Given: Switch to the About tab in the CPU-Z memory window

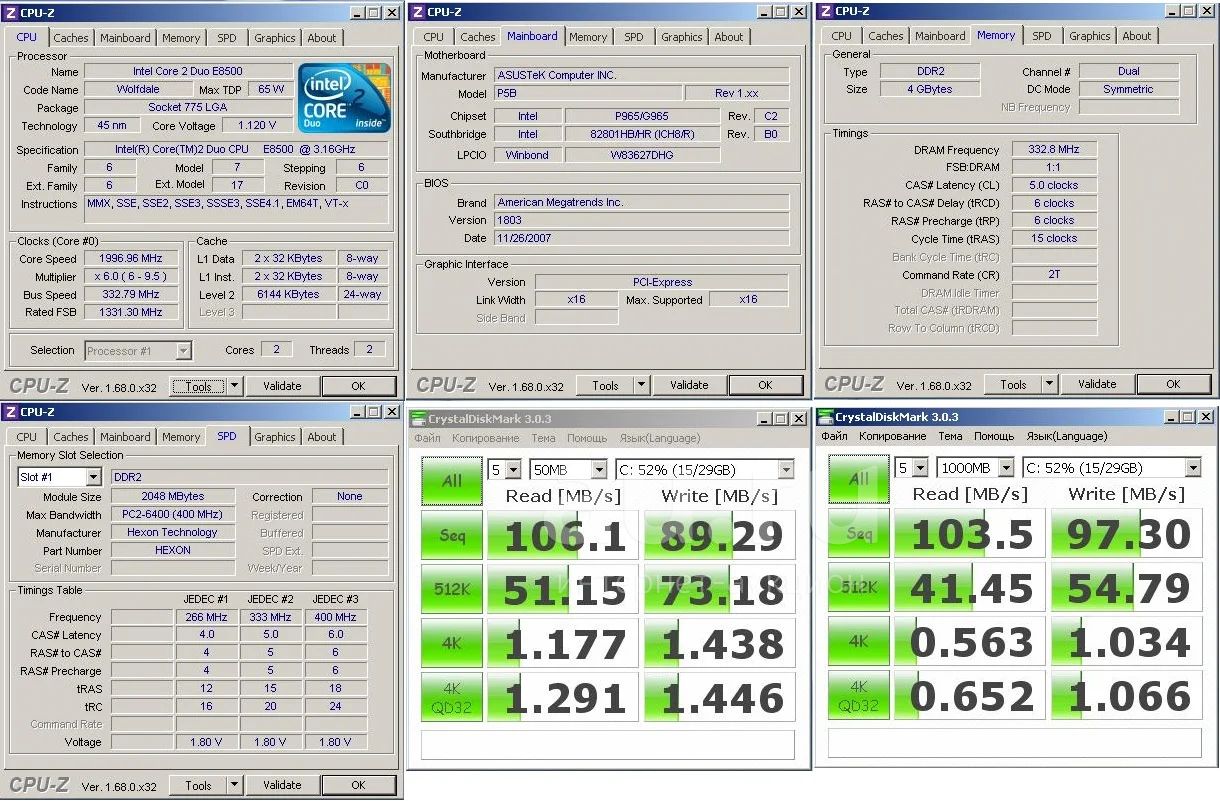Looking at the screenshot, I should 1136,36.
